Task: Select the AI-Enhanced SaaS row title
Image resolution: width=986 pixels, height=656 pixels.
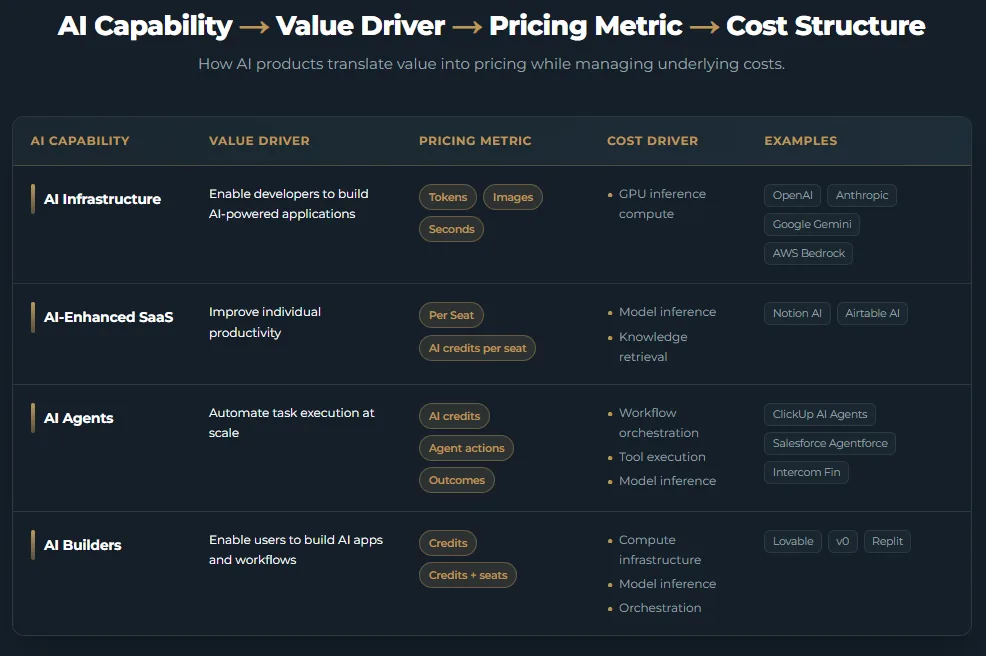Action: (108, 317)
